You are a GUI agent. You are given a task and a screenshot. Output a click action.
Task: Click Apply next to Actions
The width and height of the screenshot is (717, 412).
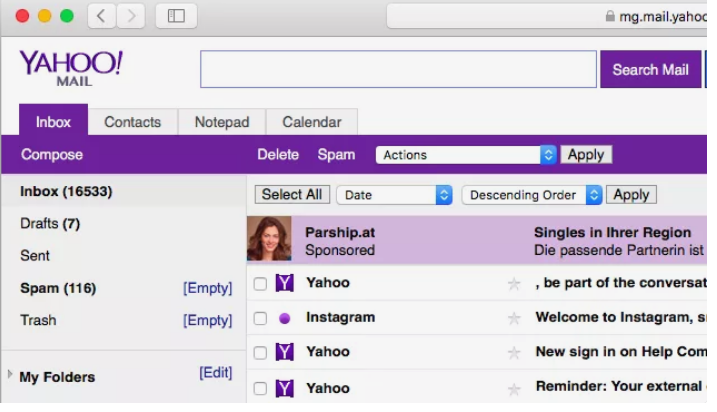(586, 155)
